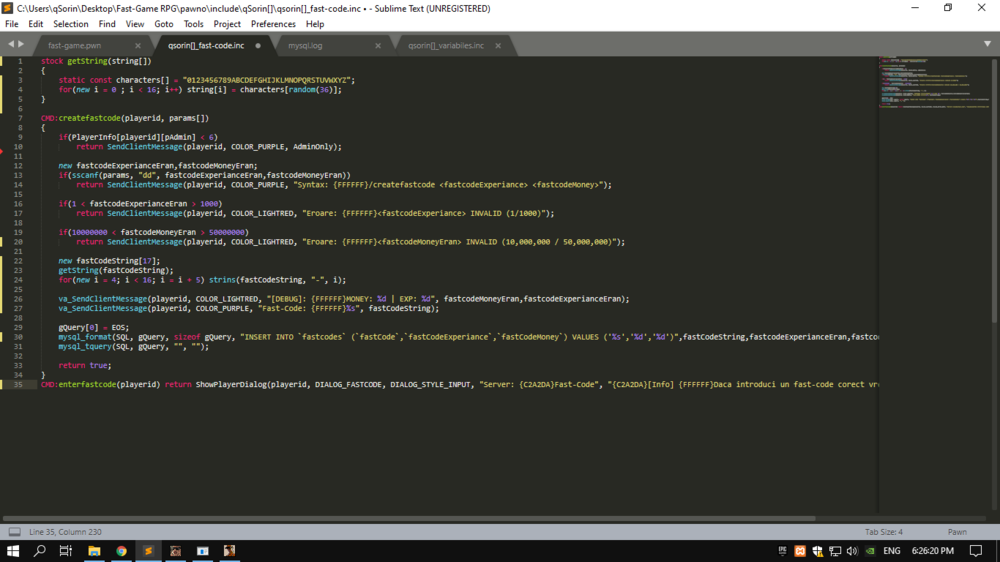Open the Project menu
1000x562 pixels.
227,24
